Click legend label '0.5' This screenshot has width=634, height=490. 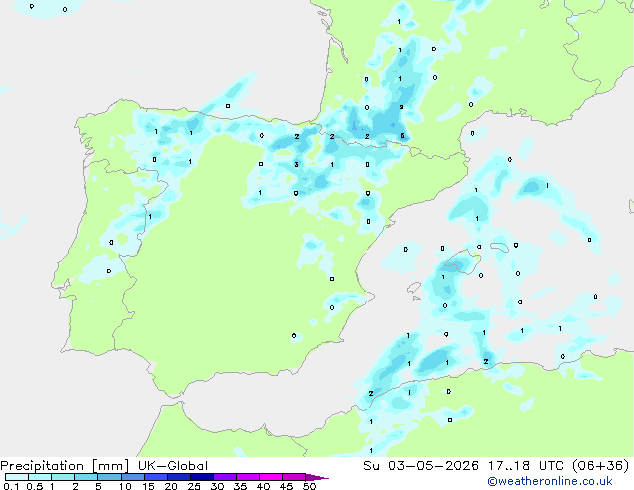click(35, 486)
